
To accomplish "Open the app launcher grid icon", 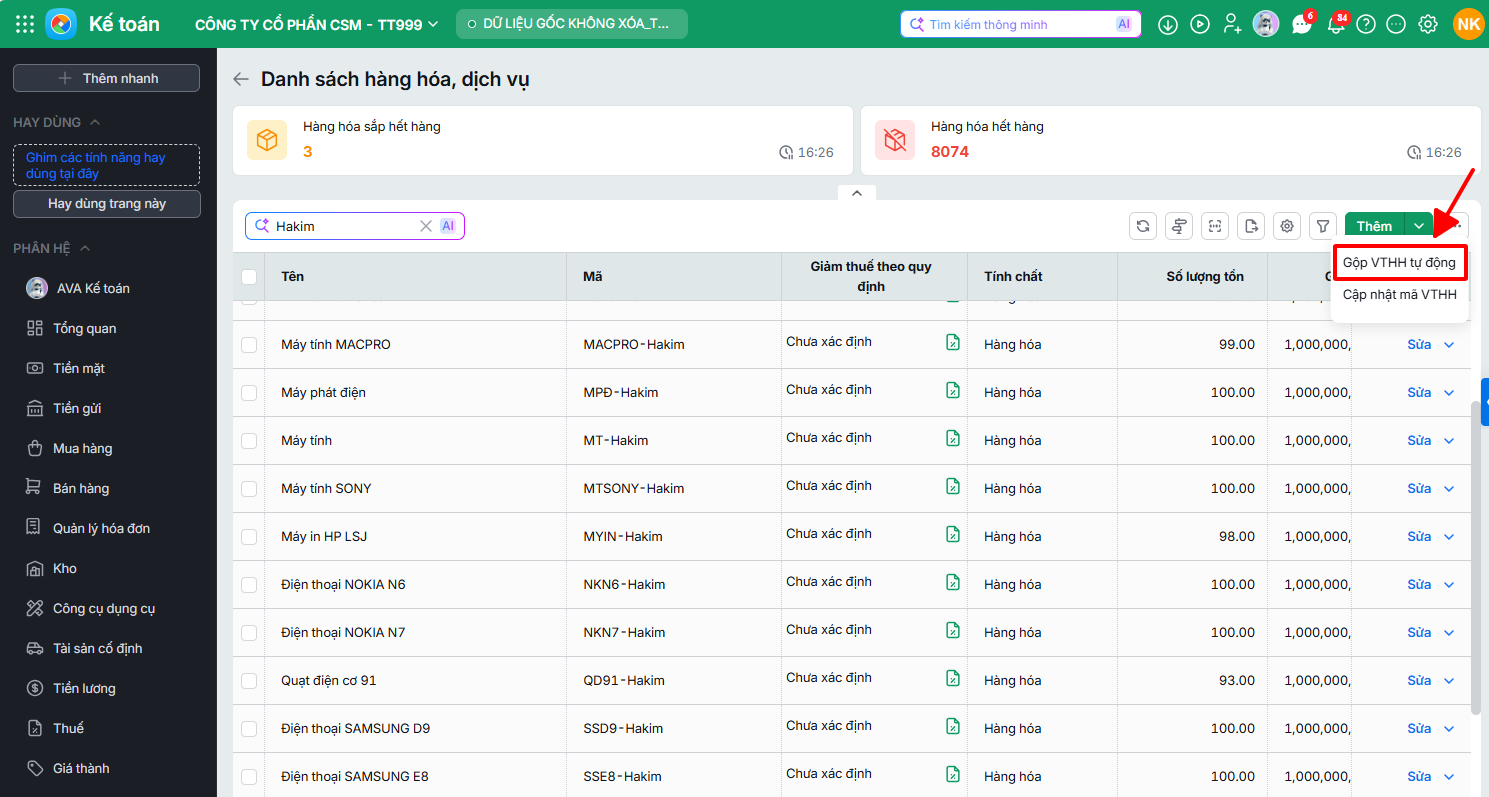I will tap(25, 24).
